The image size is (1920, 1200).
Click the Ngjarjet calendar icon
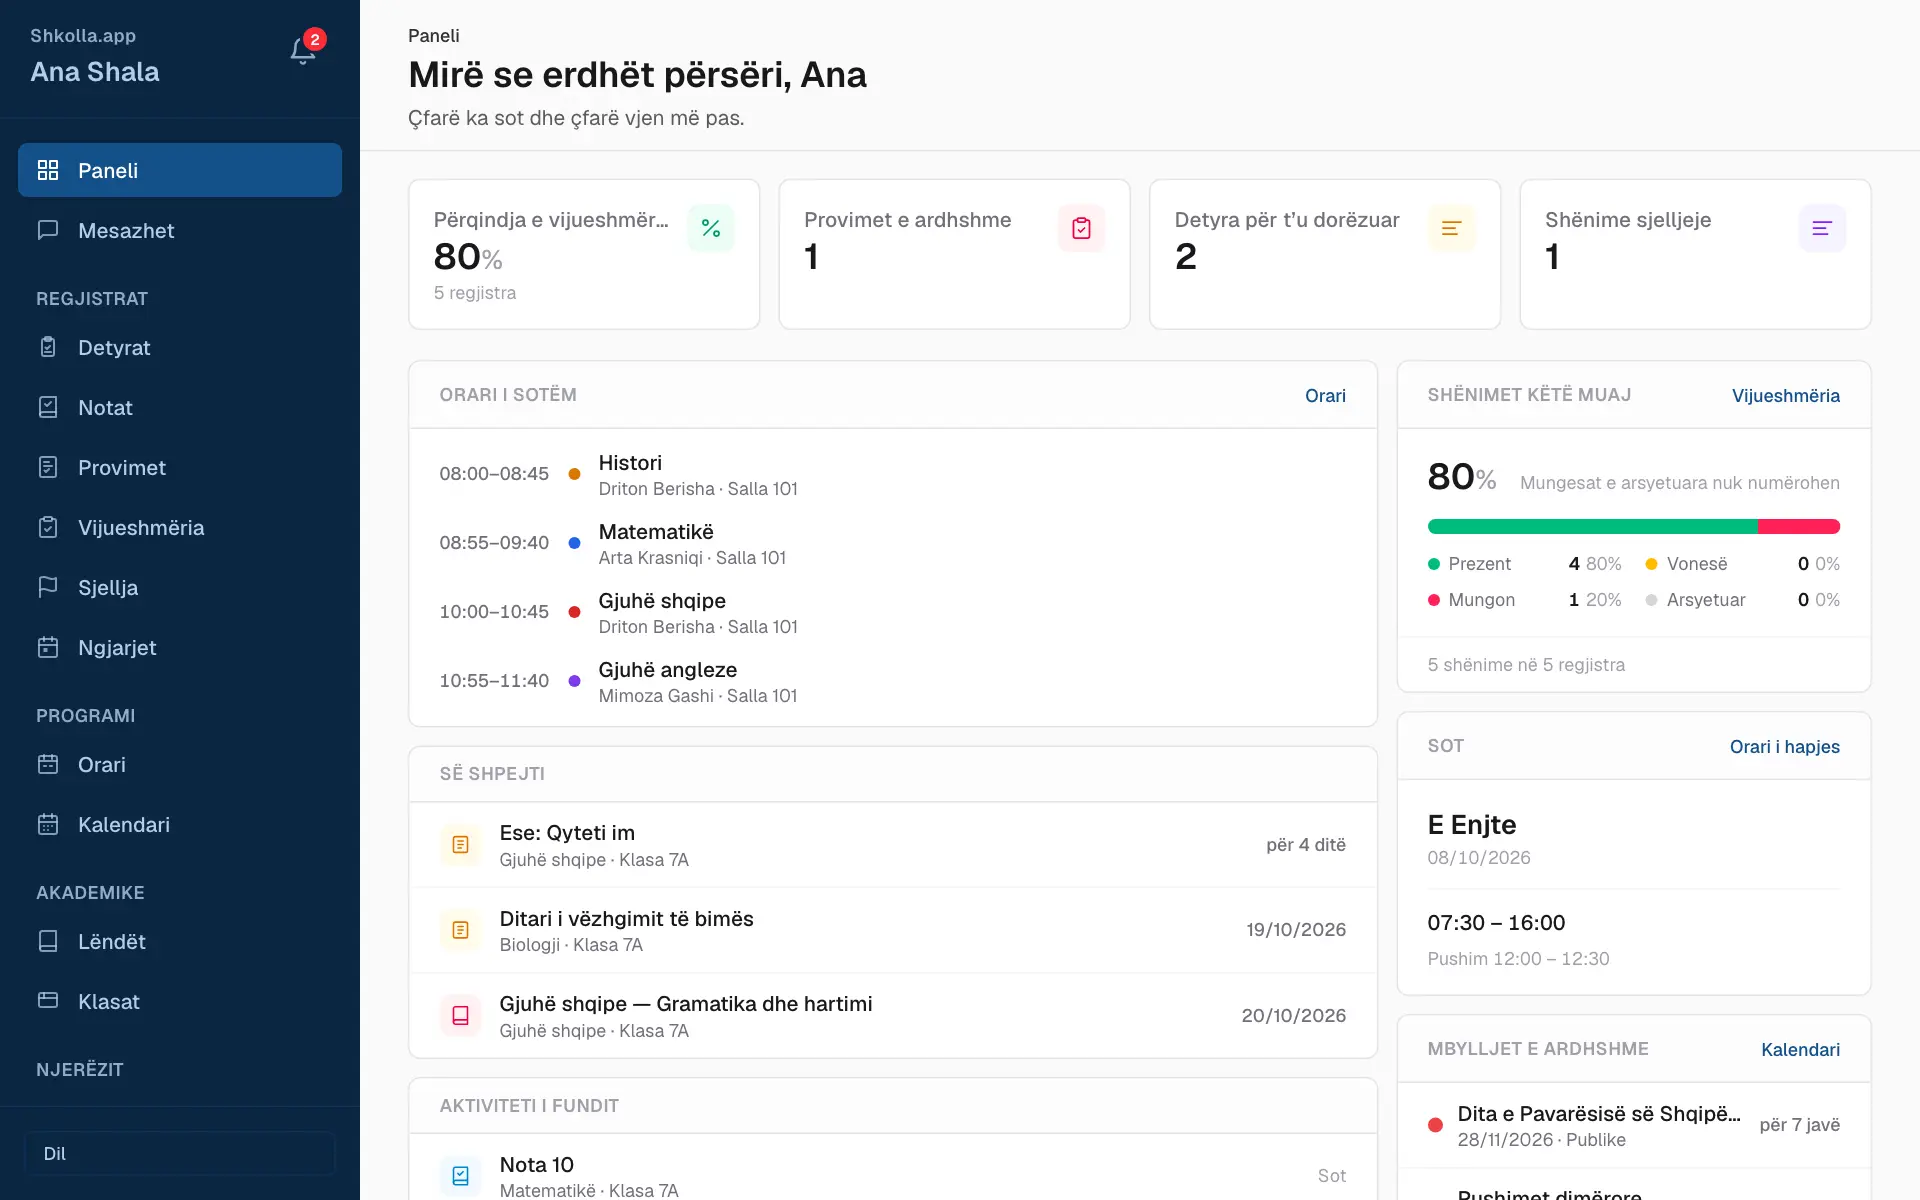pyautogui.click(x=48, y=647)
